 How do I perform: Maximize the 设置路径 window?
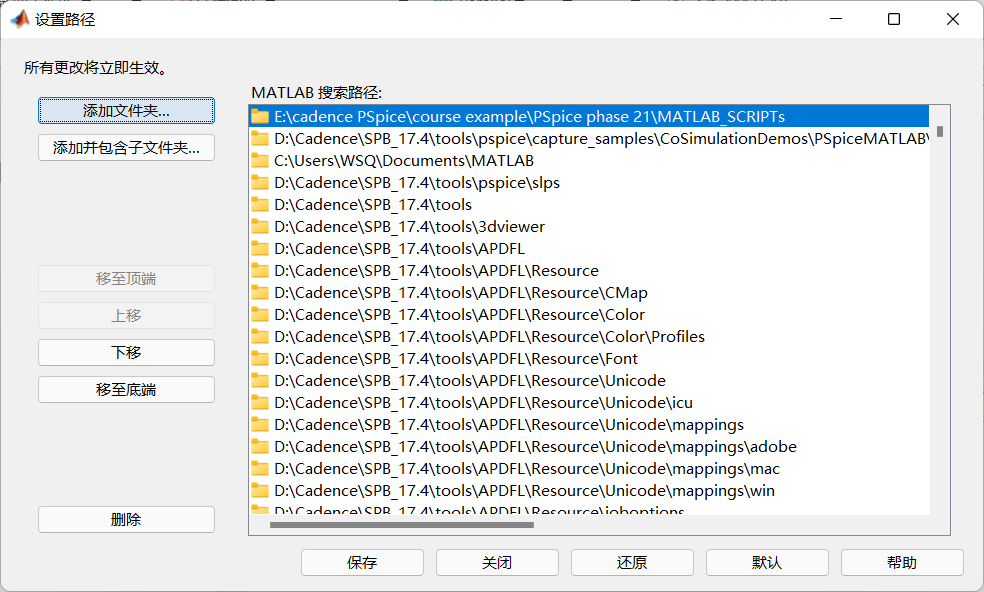[894, 19]
